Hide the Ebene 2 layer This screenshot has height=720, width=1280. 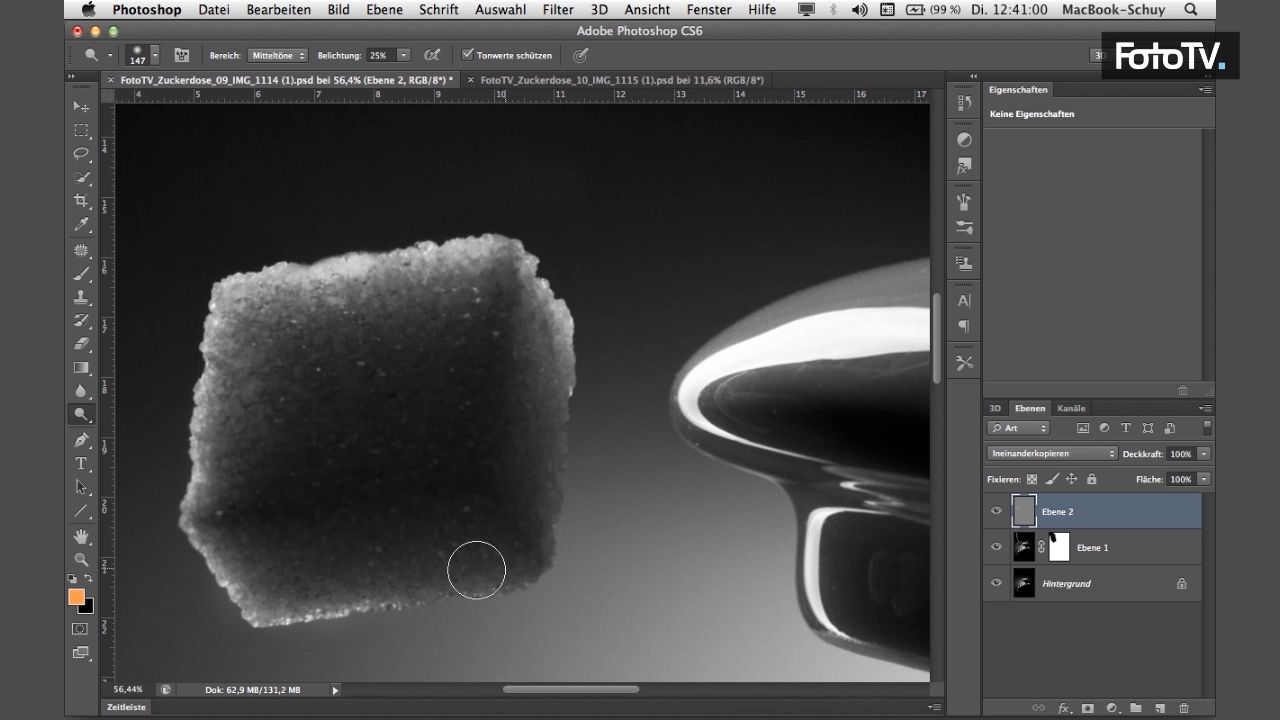pyautogui.click(x=996, y=511)
